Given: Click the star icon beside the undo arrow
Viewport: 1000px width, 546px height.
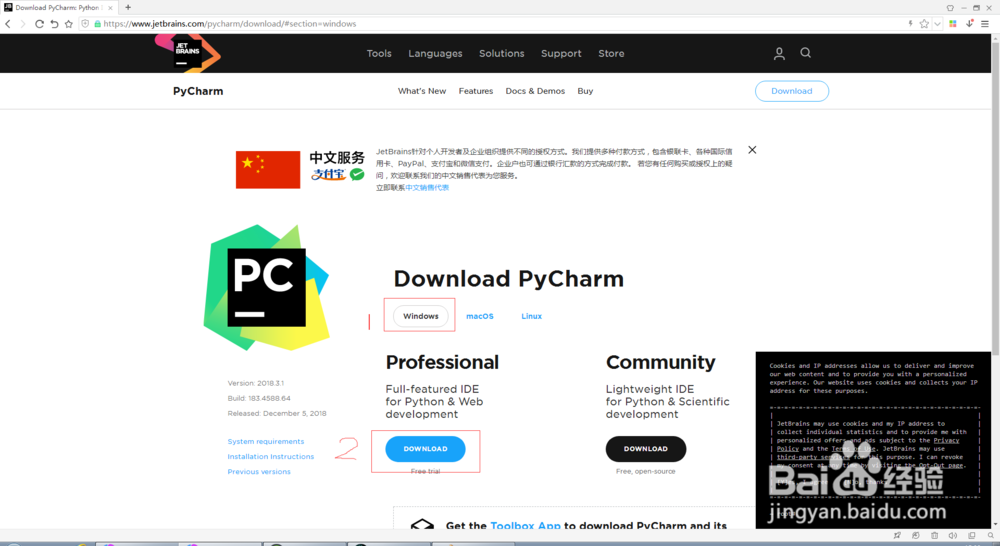Looking at the screenshot, I should click(x=69, y=24).
